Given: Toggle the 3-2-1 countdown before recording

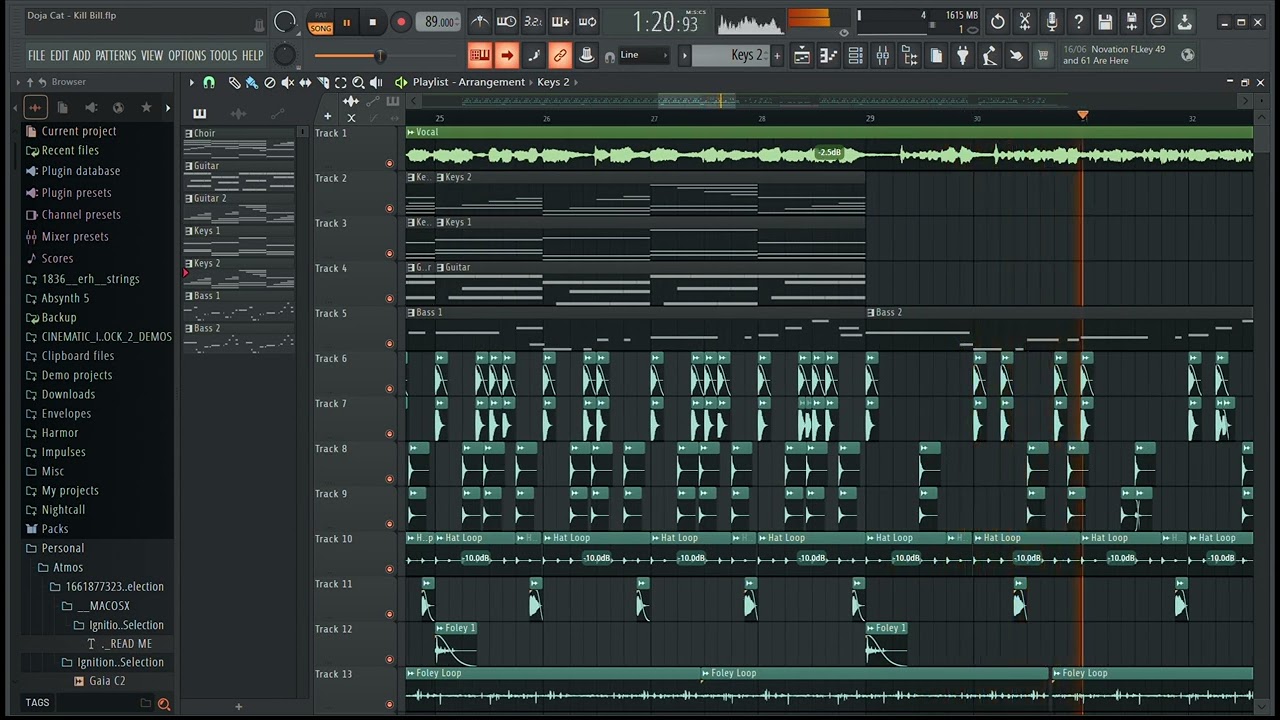Looking at the screenshot, I should click(x=533, y=22).
